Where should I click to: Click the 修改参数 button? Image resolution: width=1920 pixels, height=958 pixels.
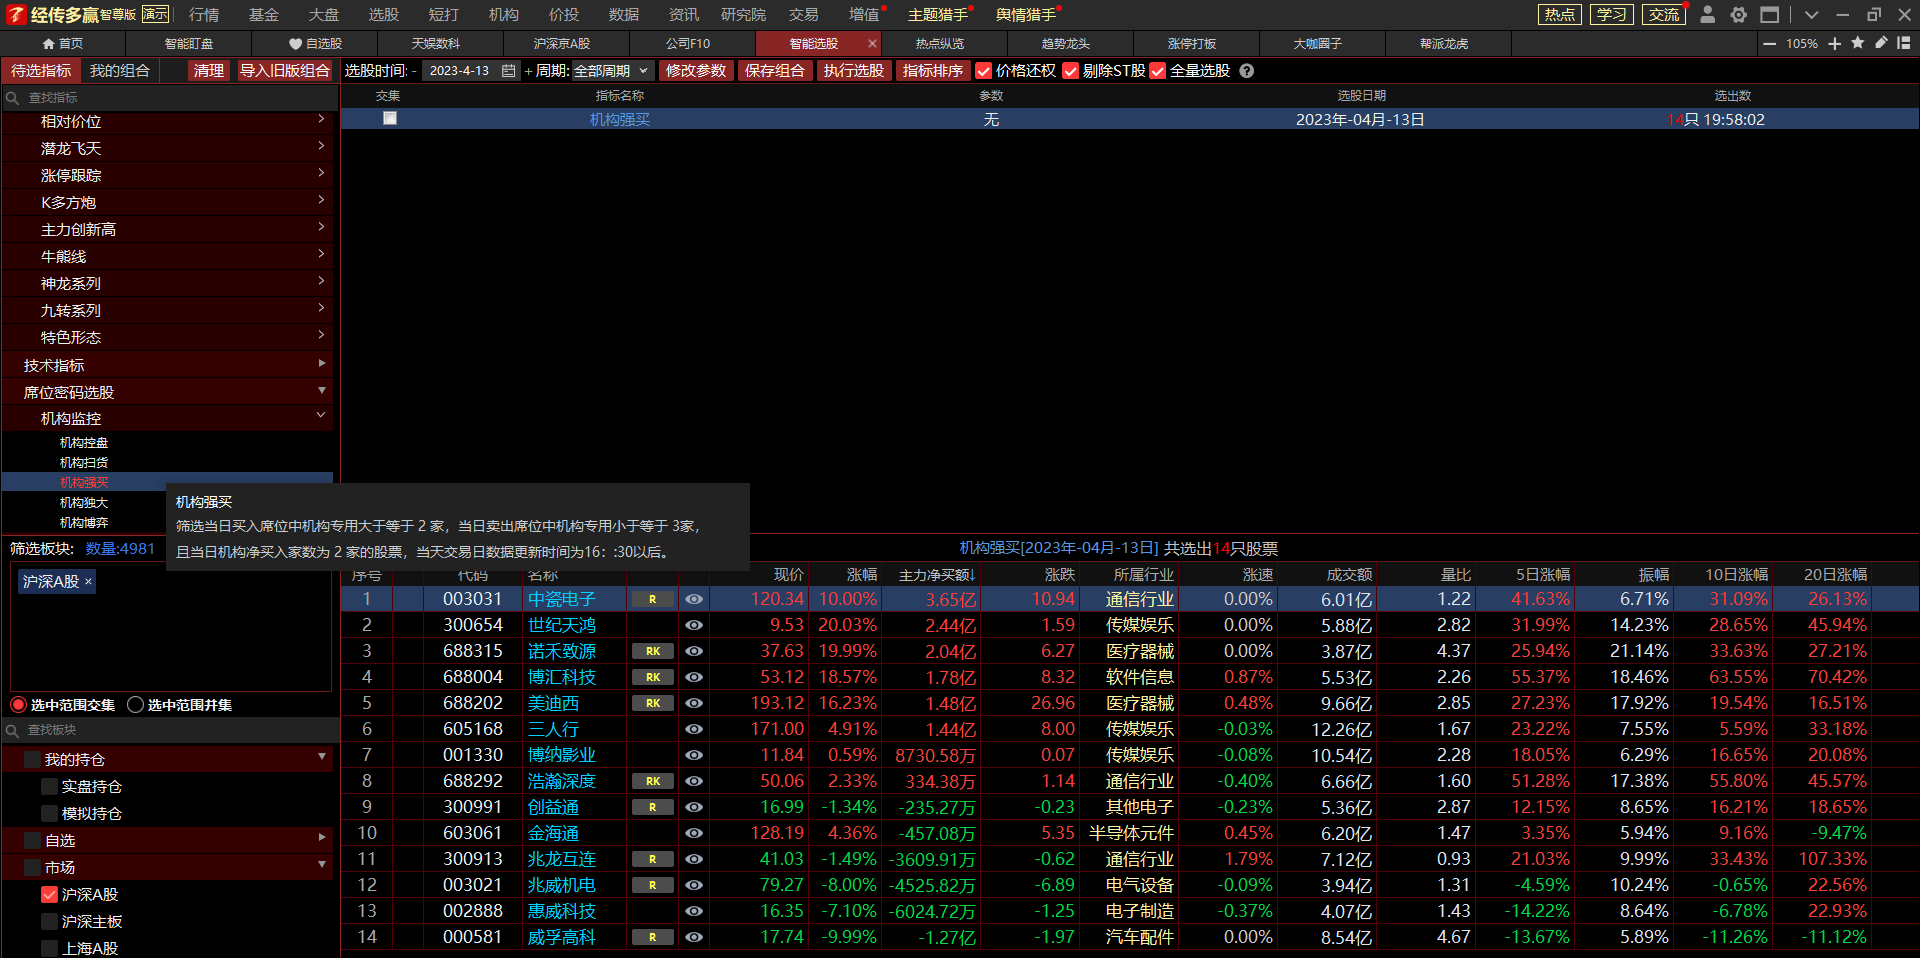(696, 71)
